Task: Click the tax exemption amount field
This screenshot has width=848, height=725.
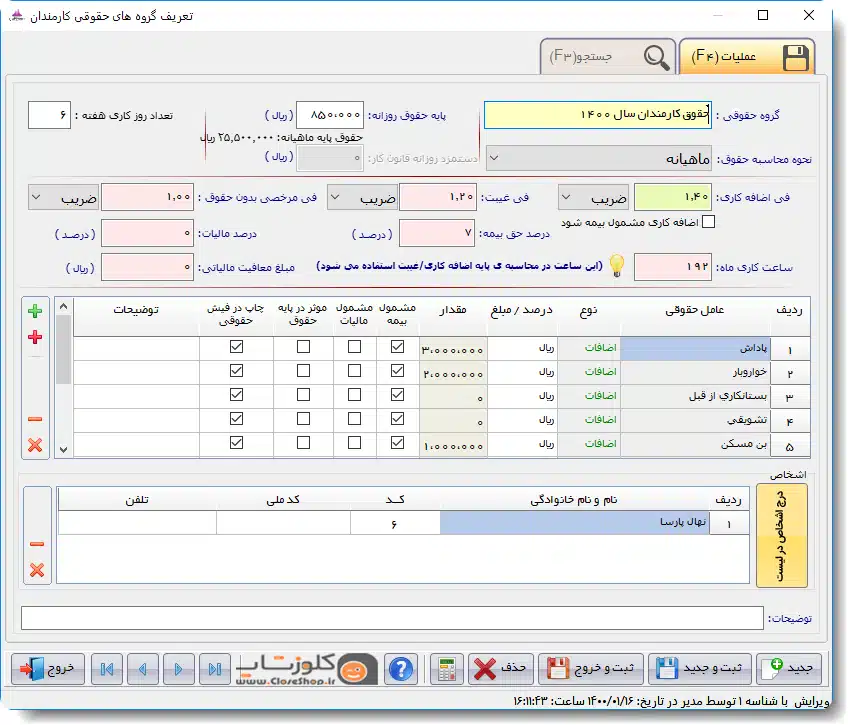Action: 147,267
